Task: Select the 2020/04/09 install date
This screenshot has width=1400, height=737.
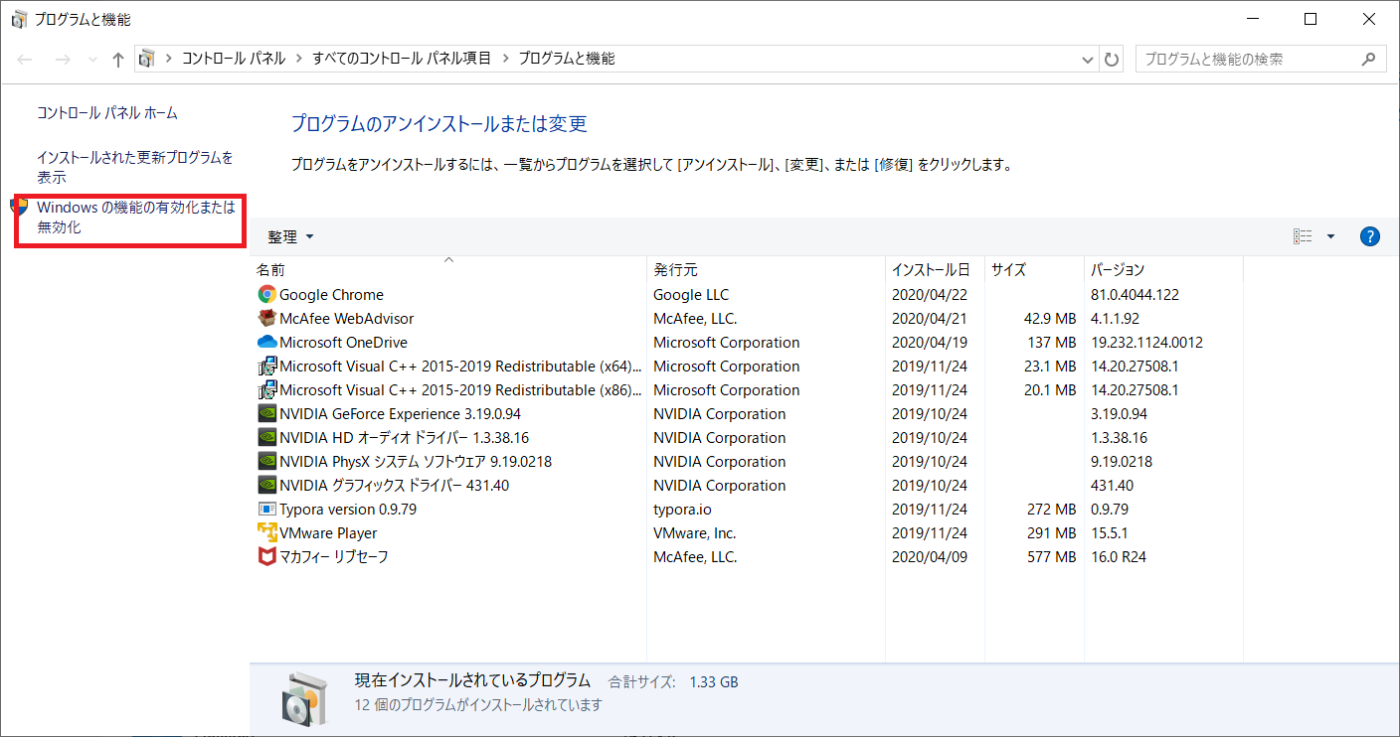Action: tap(930, 557)
